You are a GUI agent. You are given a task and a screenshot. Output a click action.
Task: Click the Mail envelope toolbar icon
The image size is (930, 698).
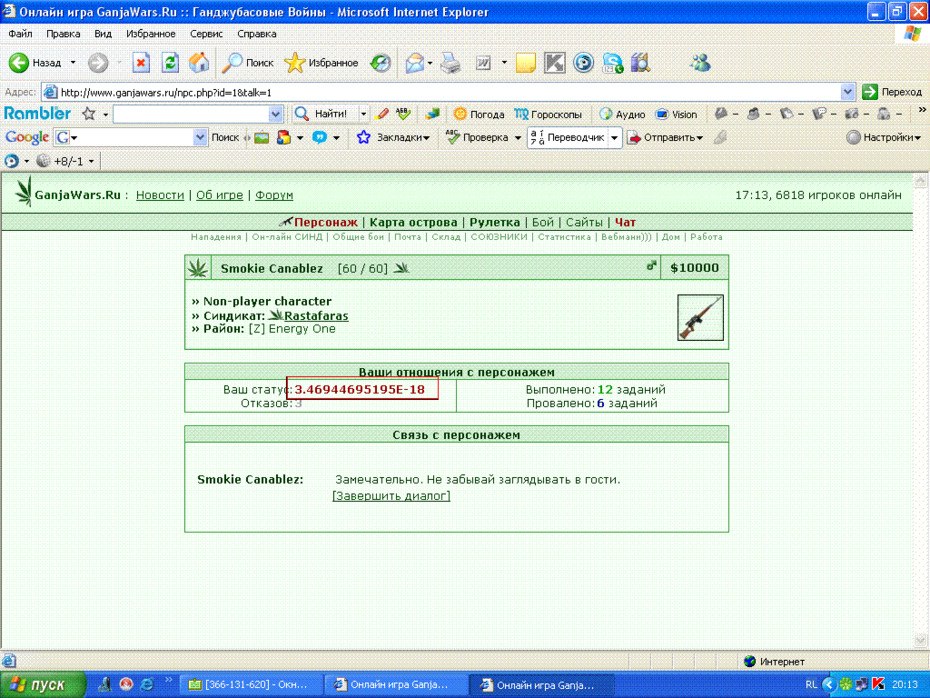point(414,63)
